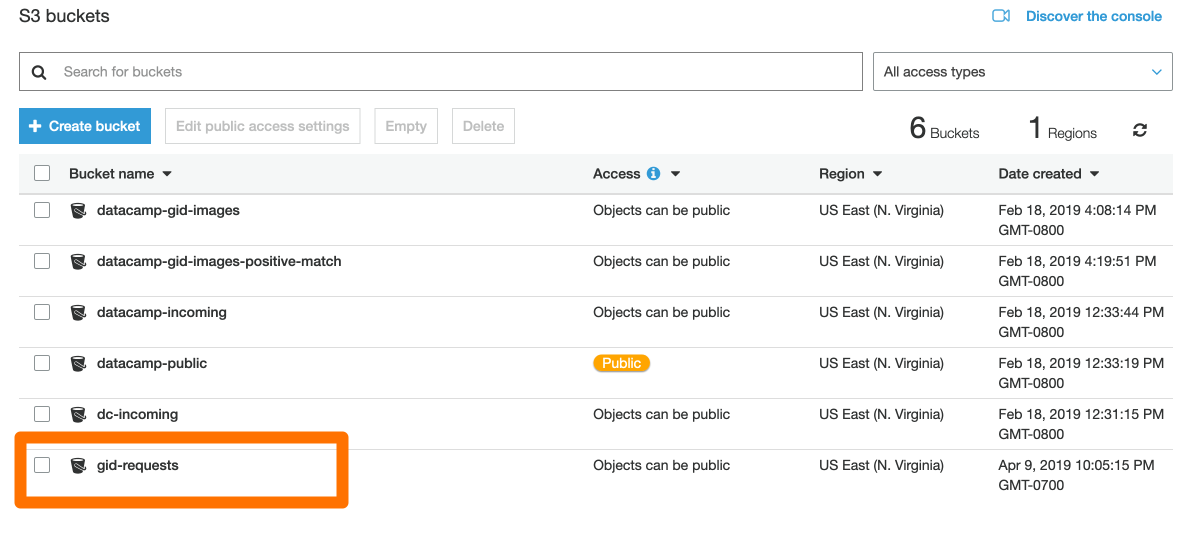The width and height of the screenshot is (1195, 544).
Task: Sort by Access column arrow
Action: point(674,174)
